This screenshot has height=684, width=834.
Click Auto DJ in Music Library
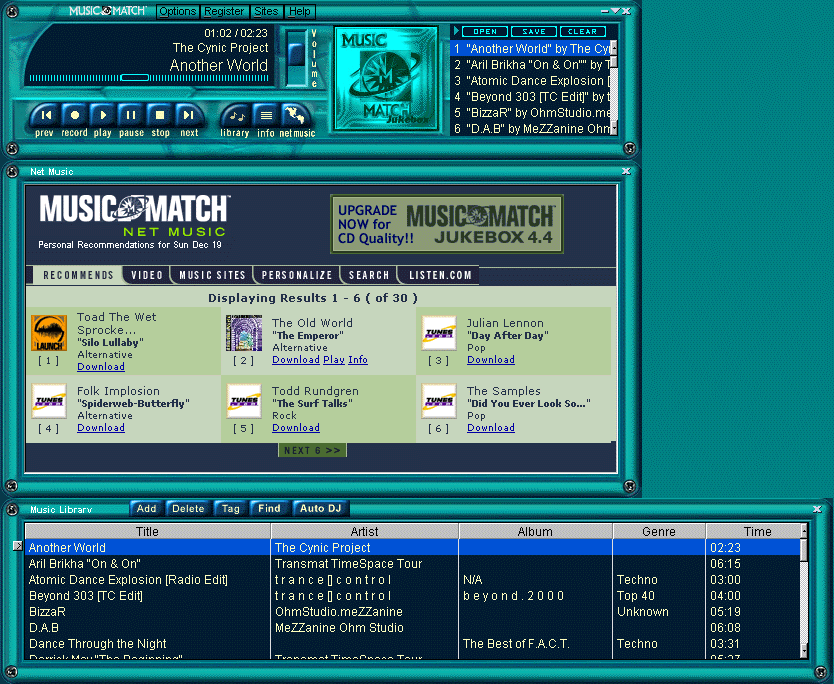point(320,508)
